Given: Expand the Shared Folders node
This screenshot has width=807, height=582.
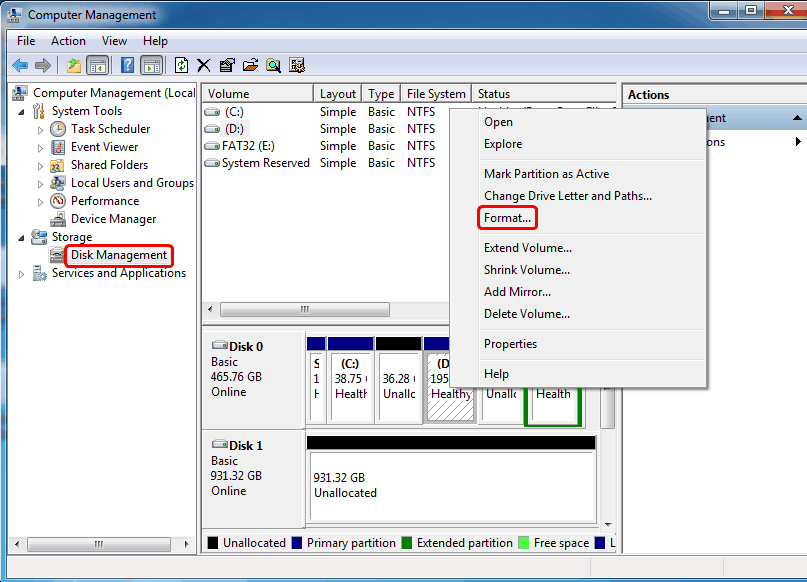Looking at the screenshot, I should point(40,166).
